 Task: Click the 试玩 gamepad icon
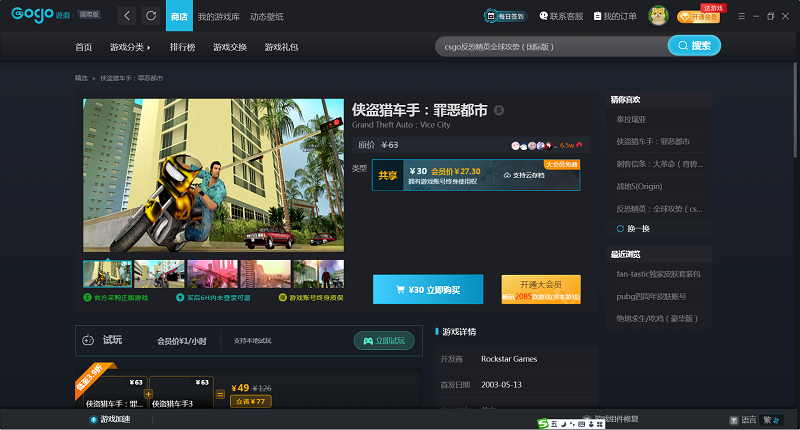coord(88,340)
